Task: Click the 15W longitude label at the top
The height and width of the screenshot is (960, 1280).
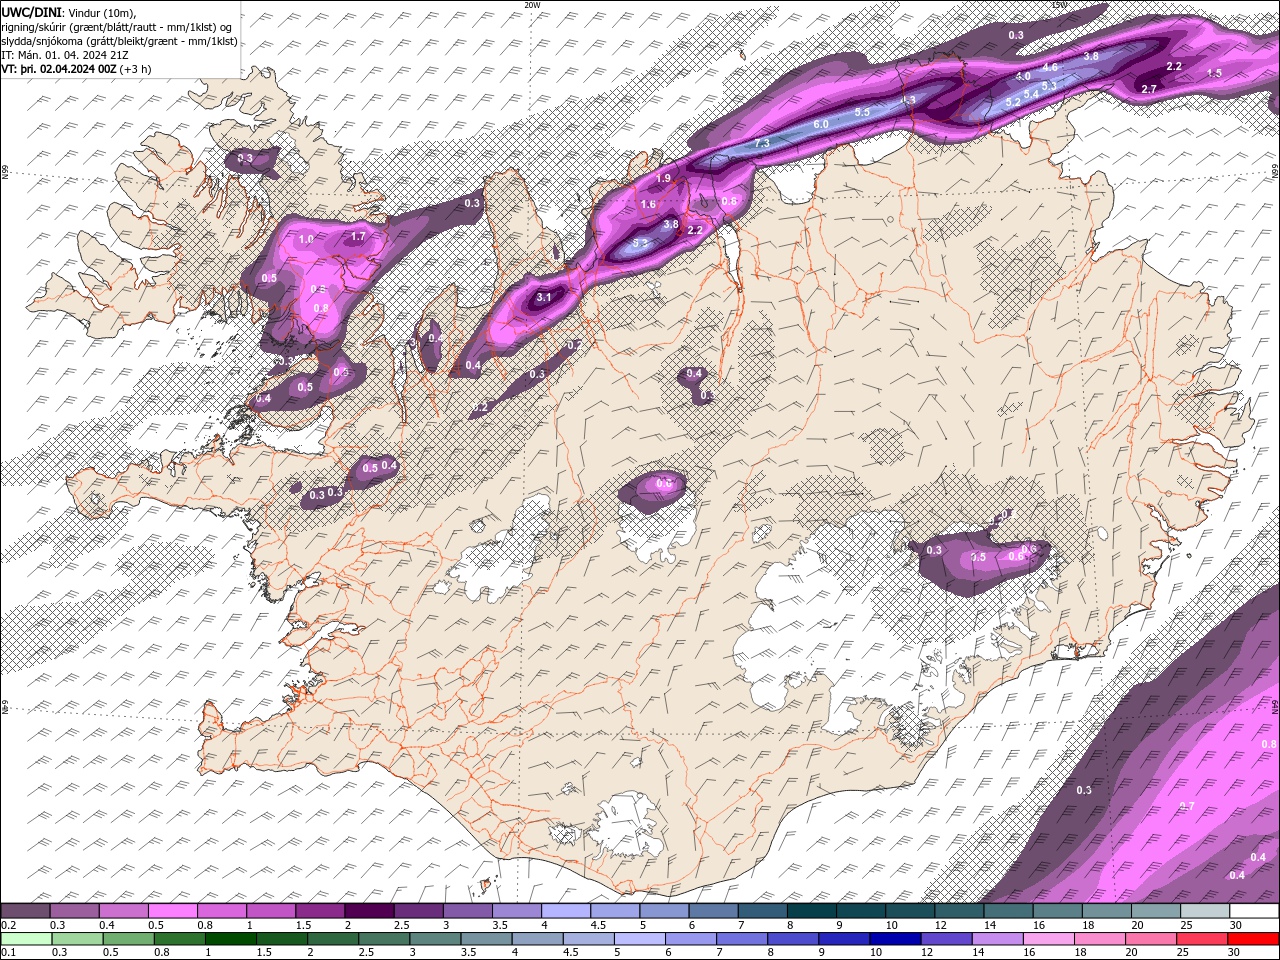Action: coord(1059,5)
